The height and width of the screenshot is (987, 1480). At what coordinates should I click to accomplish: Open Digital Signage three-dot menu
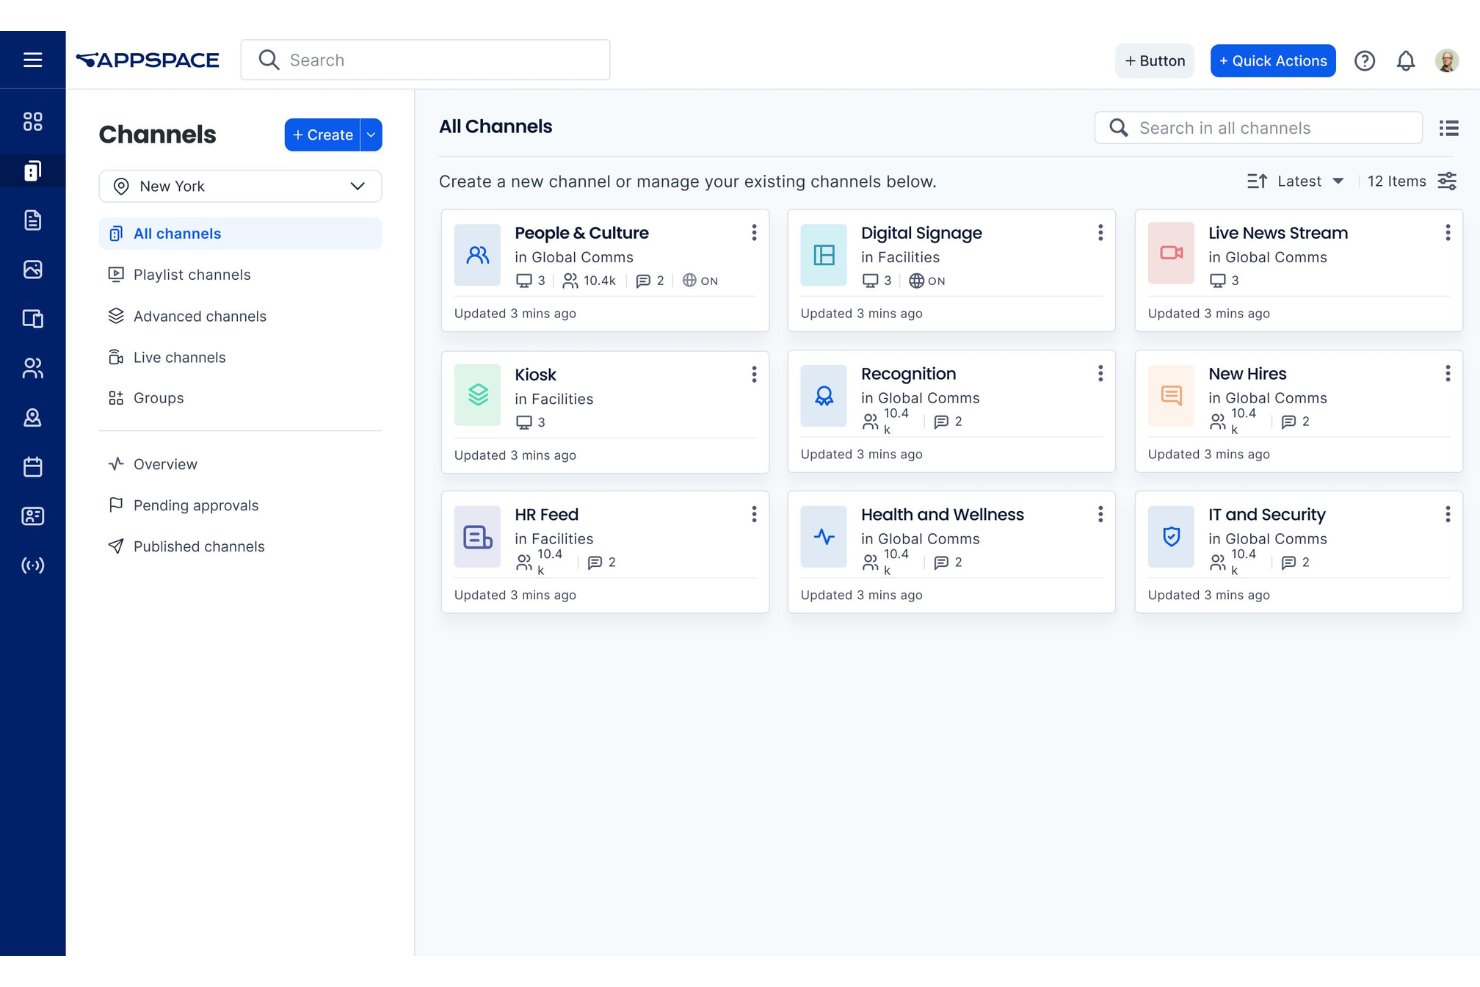click(1101, 233)
